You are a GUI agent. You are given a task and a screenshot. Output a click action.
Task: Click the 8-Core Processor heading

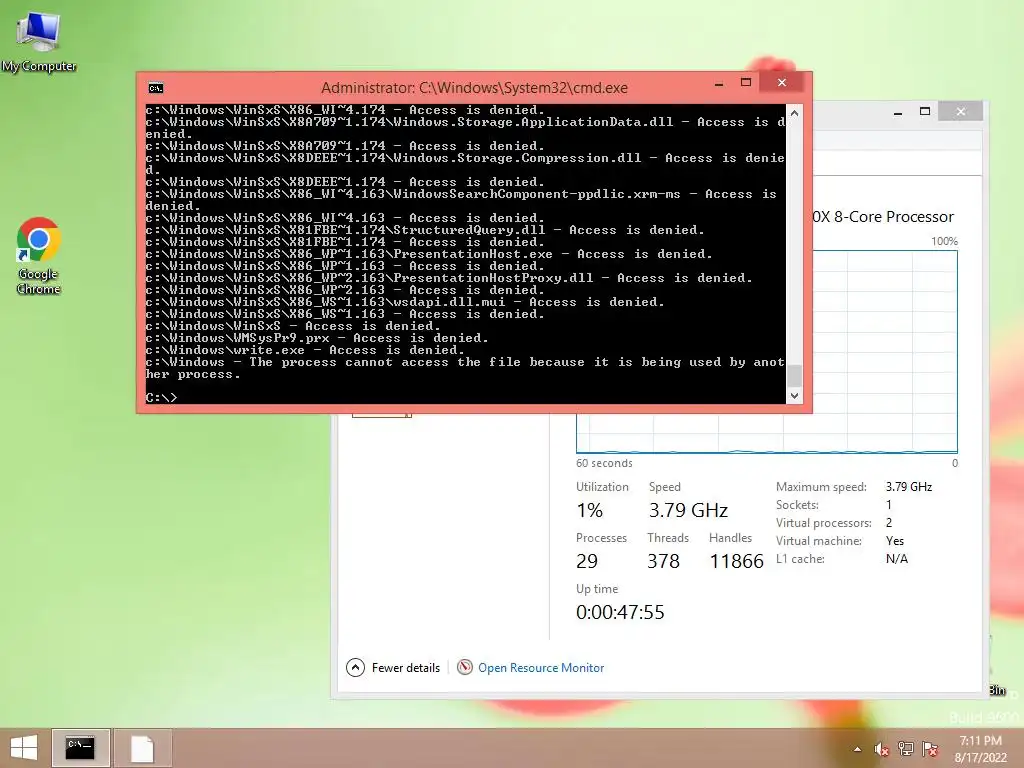pos(884,217)
